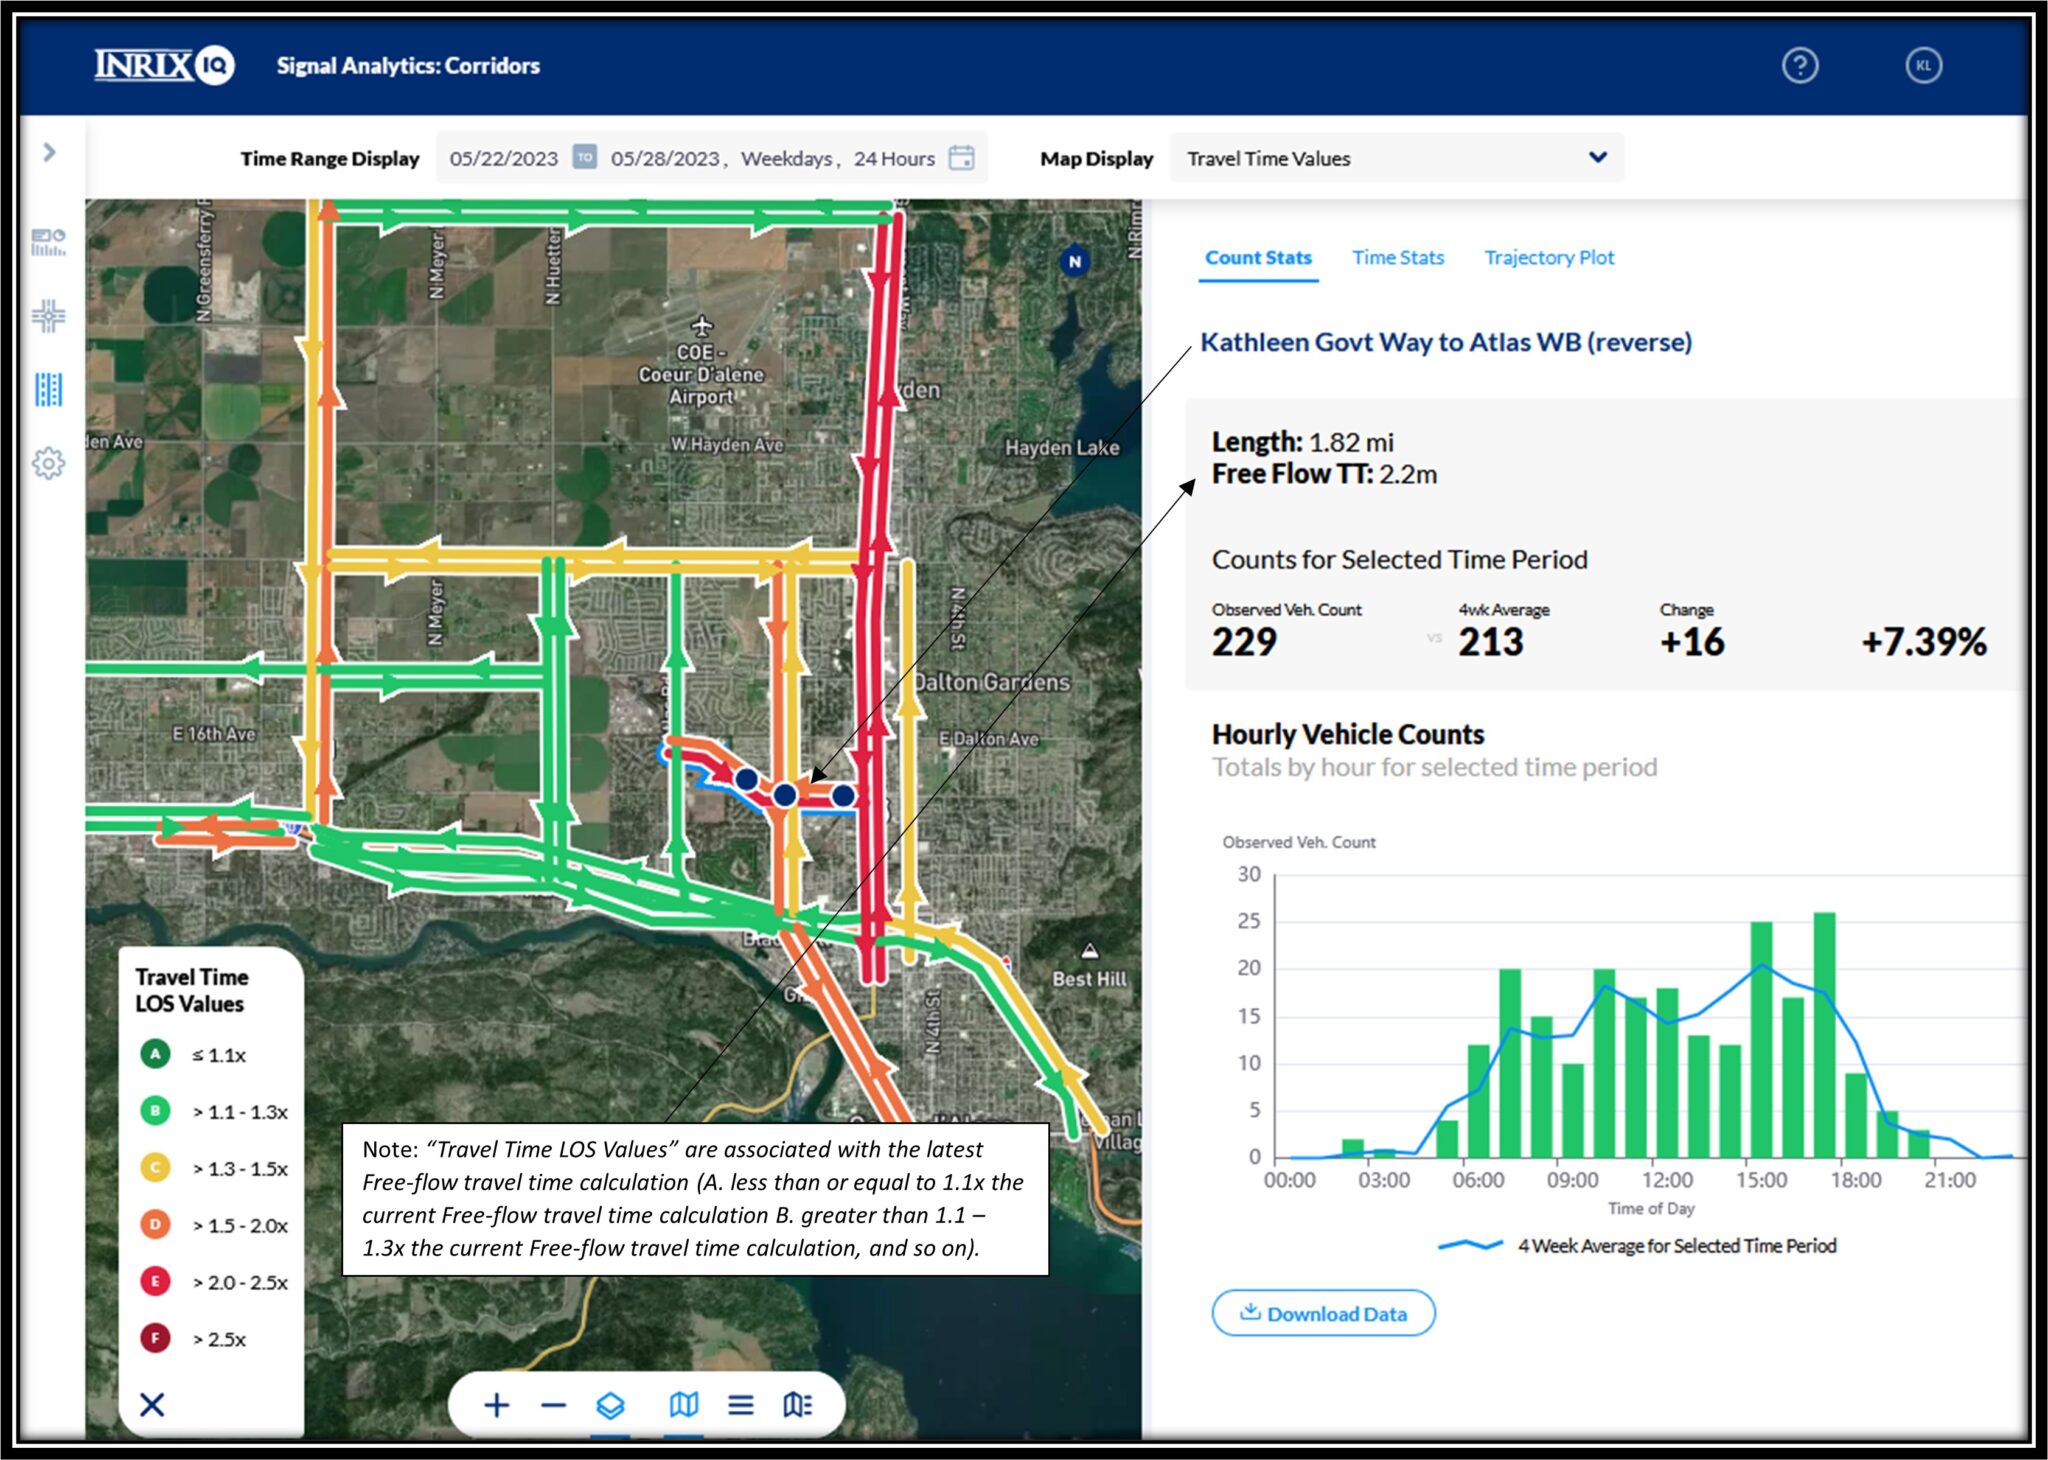
Task: Zoom in using the map plus icon
Action: (x=497, y=1404)
